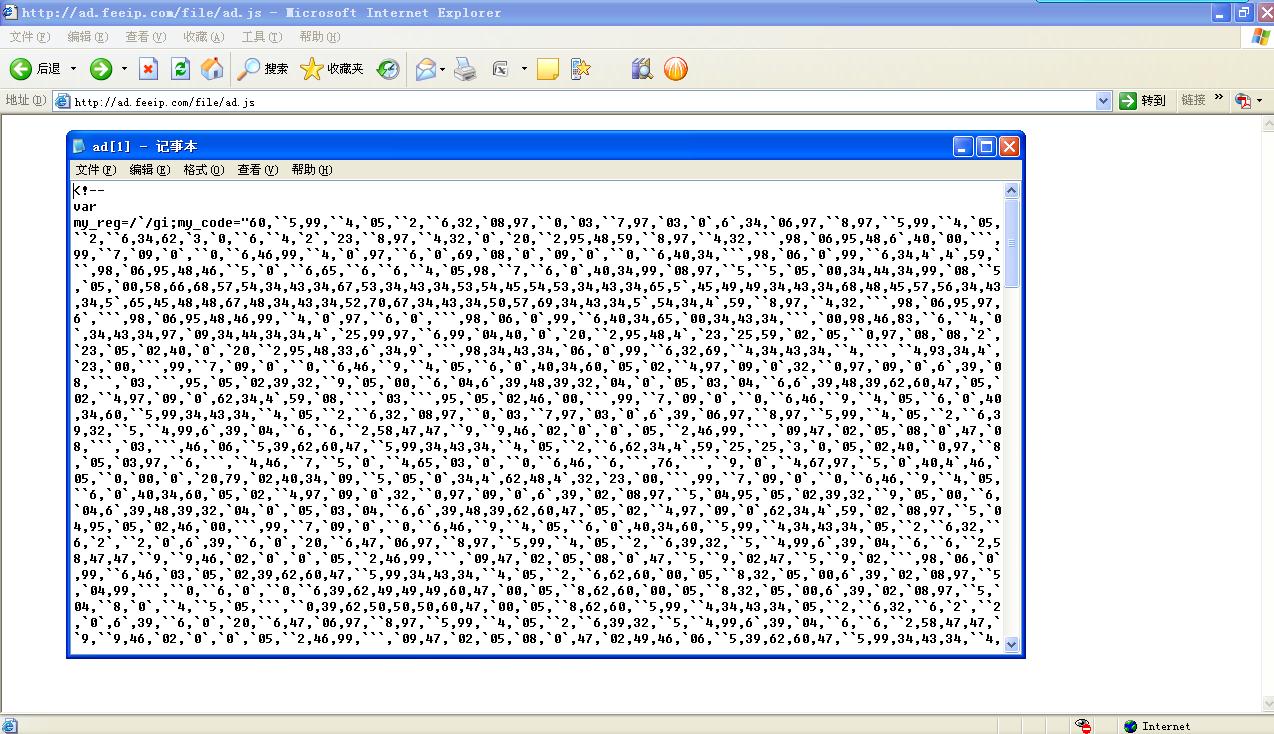
Task: Click the status bar page icon
Action: [9, 726]
